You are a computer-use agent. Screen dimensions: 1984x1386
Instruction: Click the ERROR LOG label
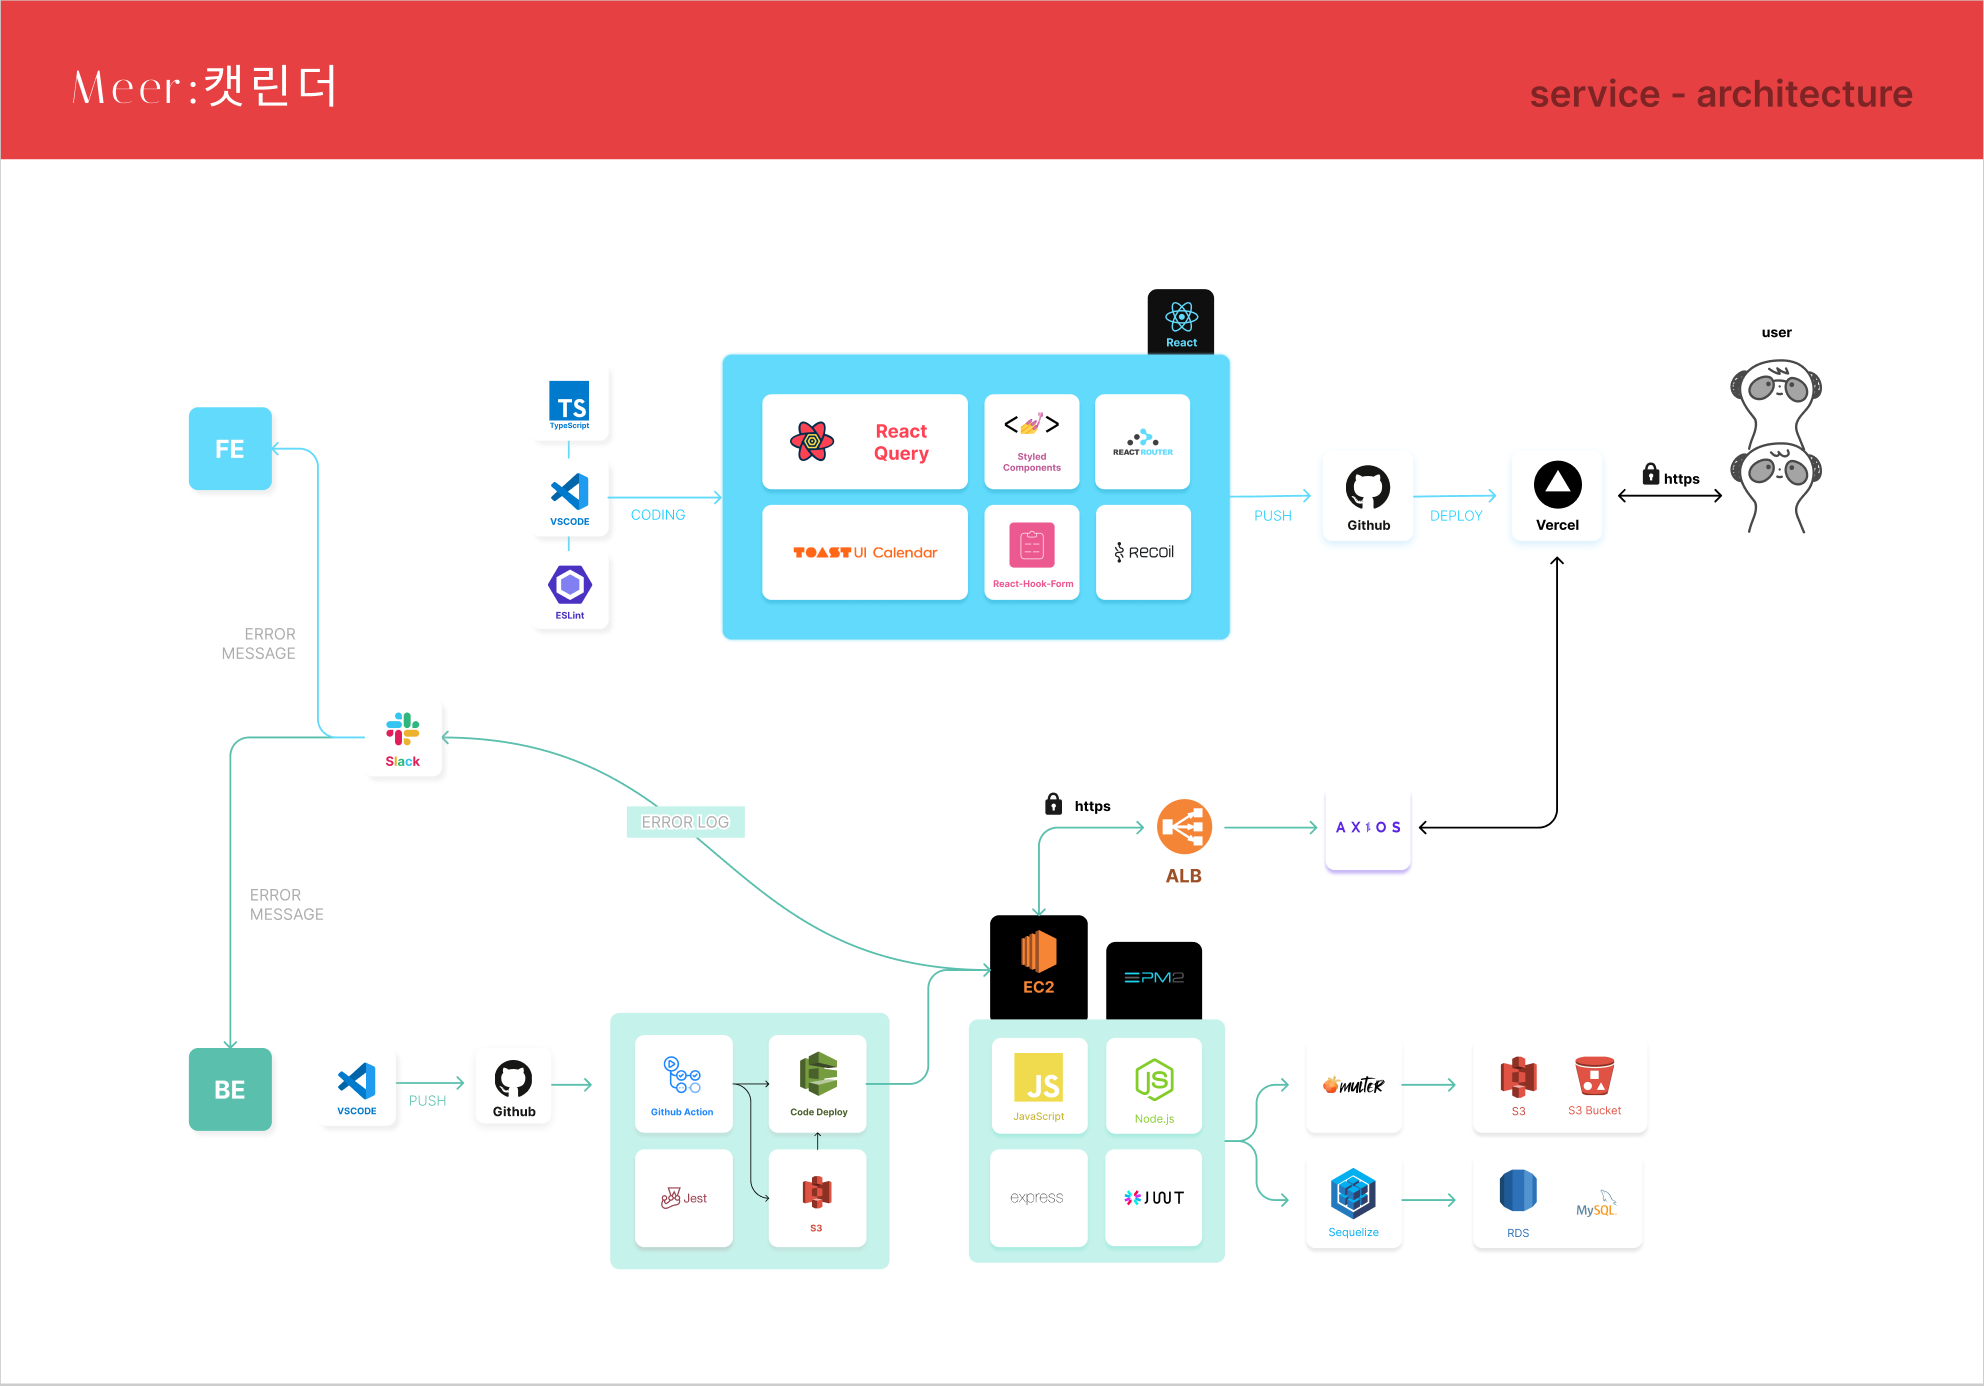(x=685, y=821)
